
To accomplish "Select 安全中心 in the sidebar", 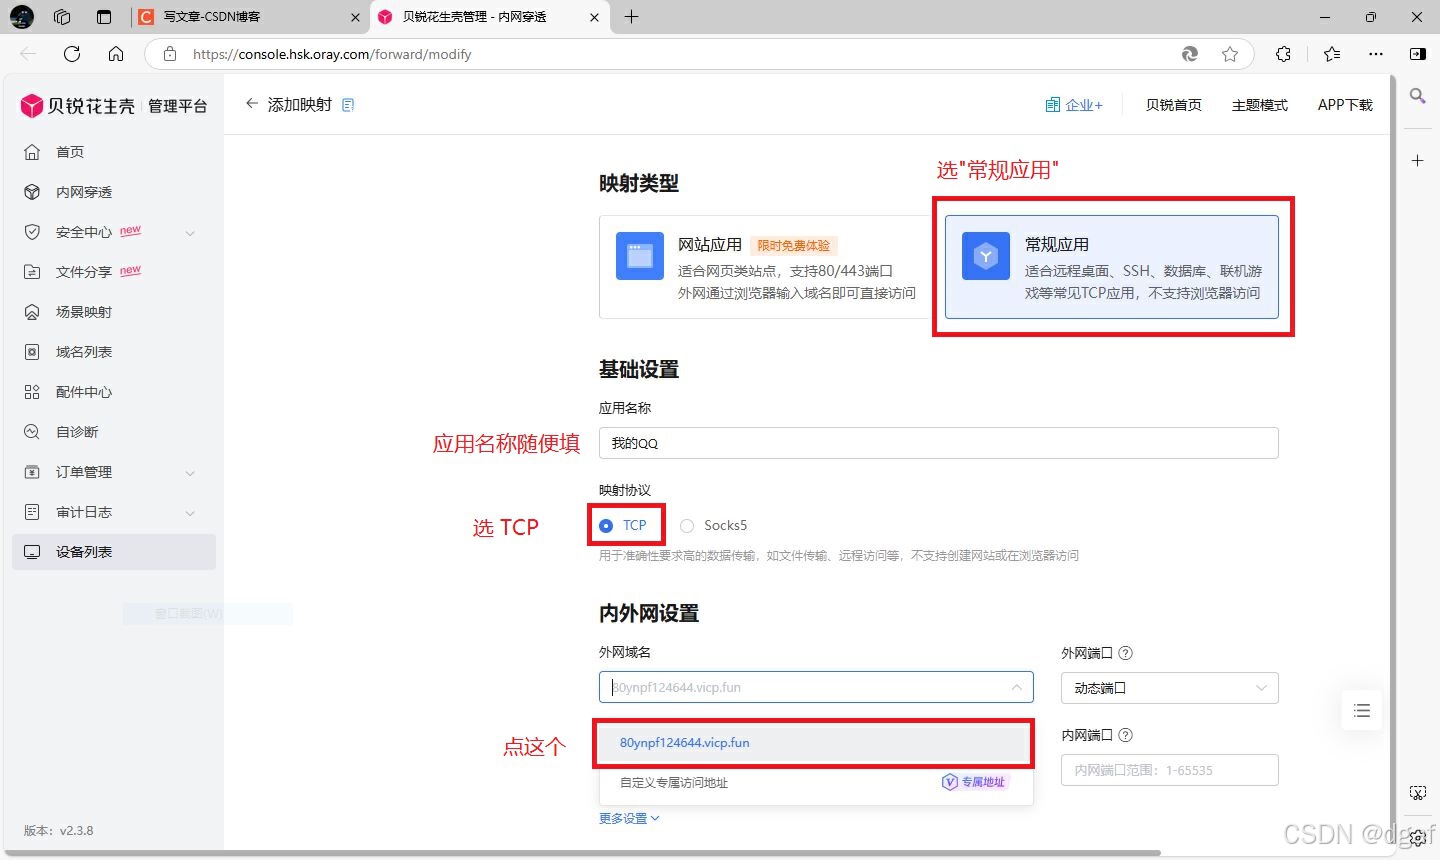I will [x=82, y=231].
